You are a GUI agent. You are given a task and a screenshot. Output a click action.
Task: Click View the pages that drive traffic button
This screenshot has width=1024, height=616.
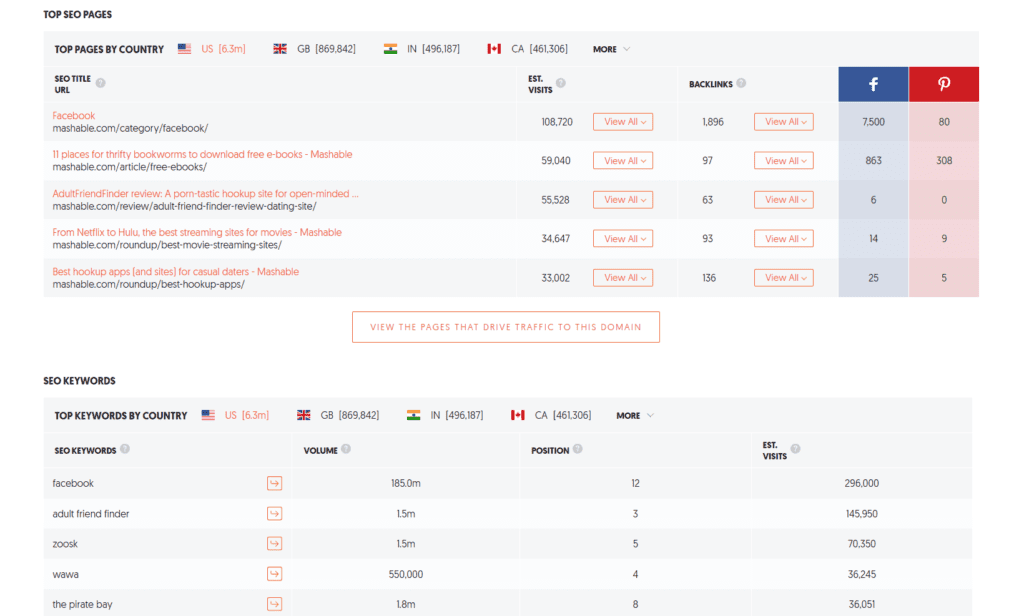[x=505, y=327]
